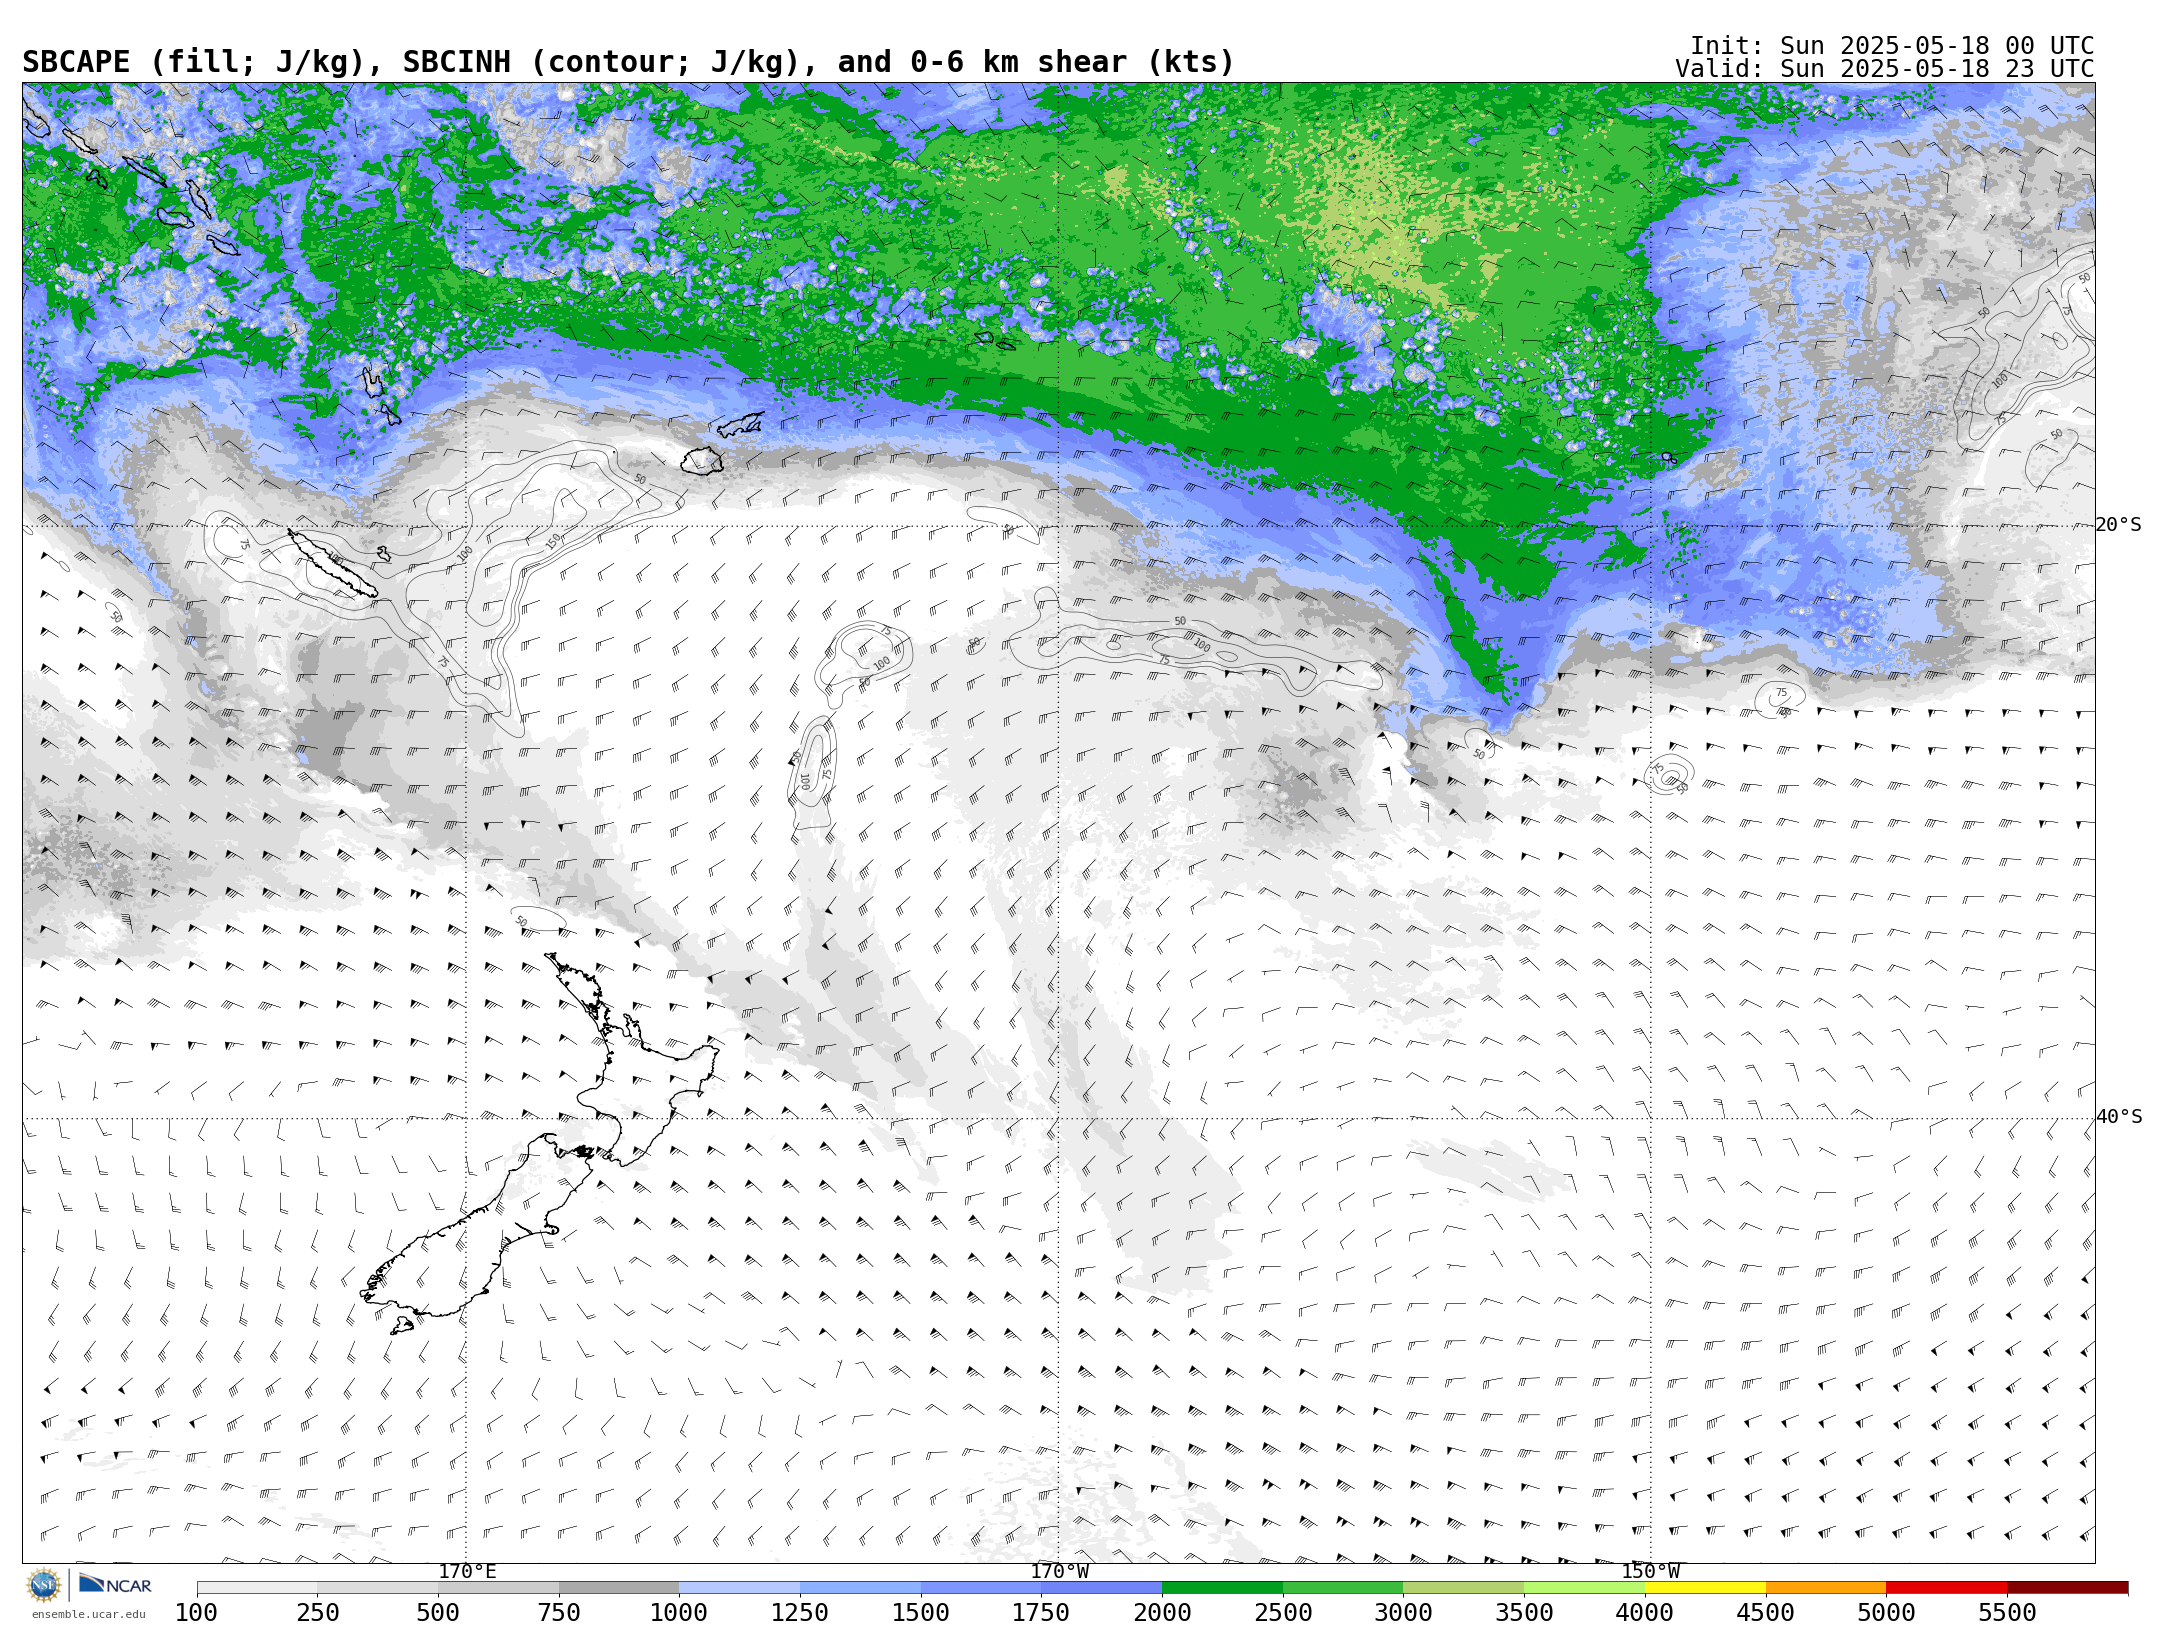Click the dark green 2000–2500 colorbar segment
Image resolution: width=2160 pixels, height=1626 pixels.
tap(1222, 1588)
